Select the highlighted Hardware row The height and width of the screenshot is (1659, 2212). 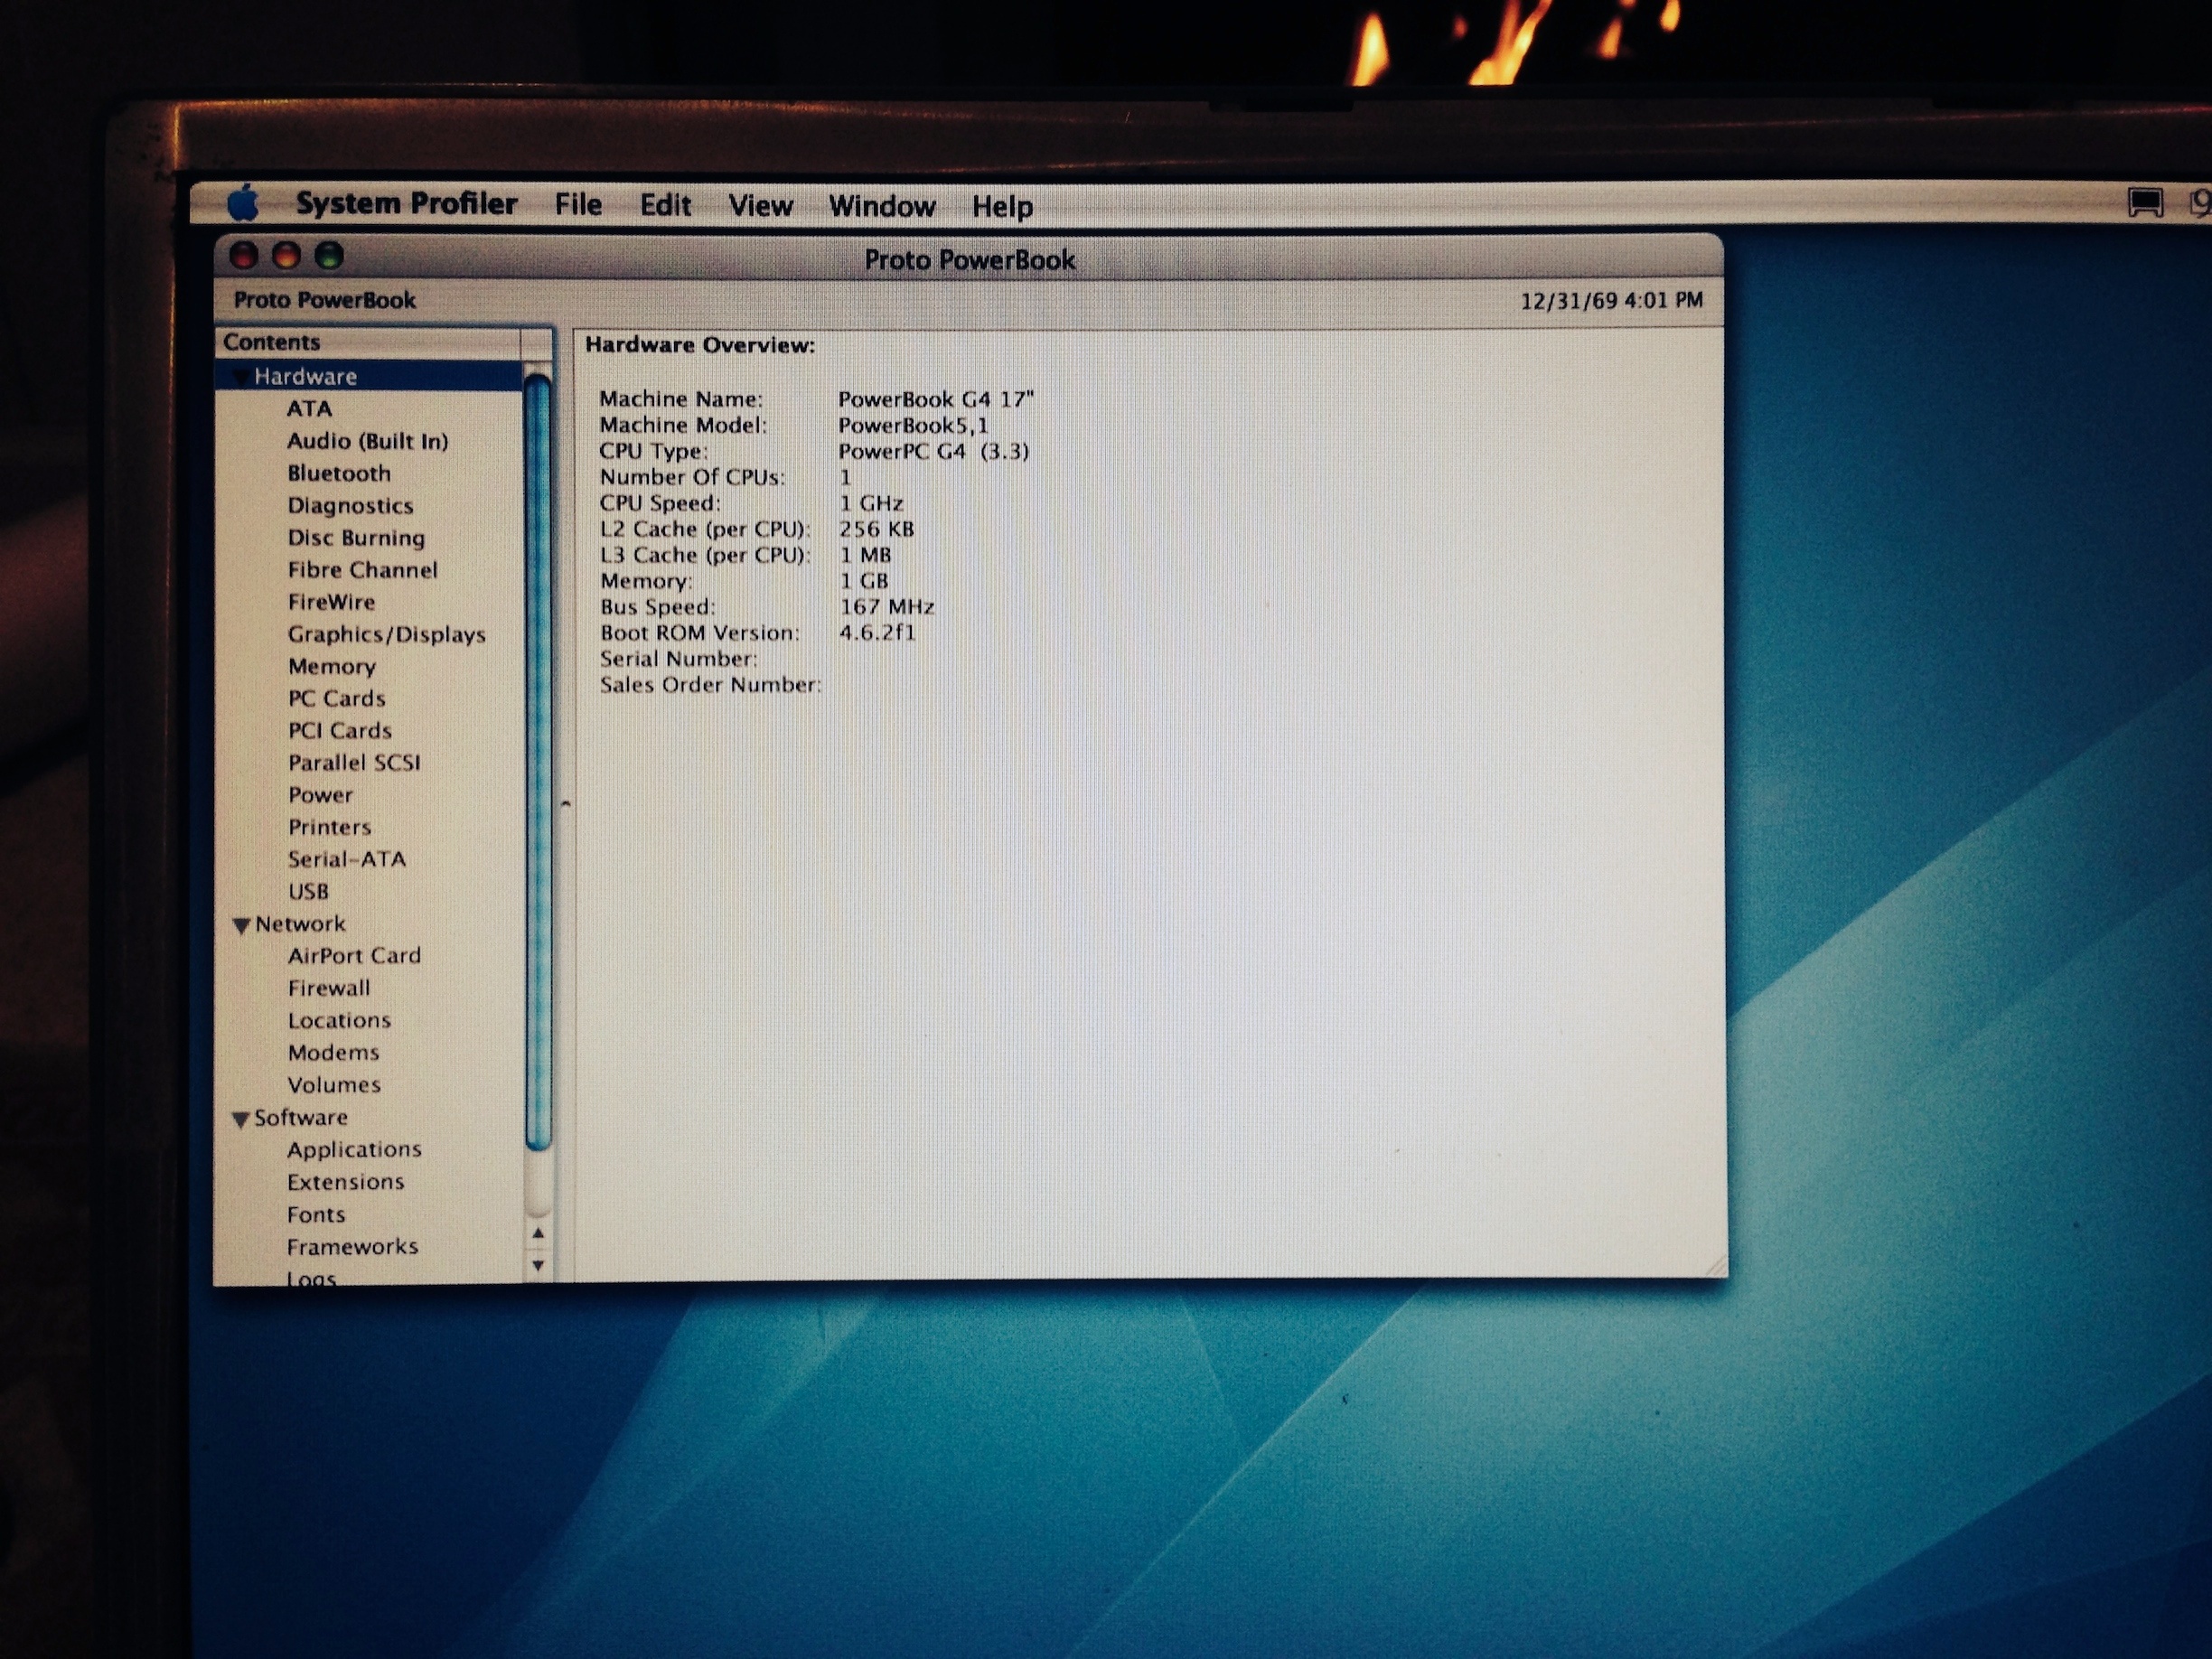(368, 376)
